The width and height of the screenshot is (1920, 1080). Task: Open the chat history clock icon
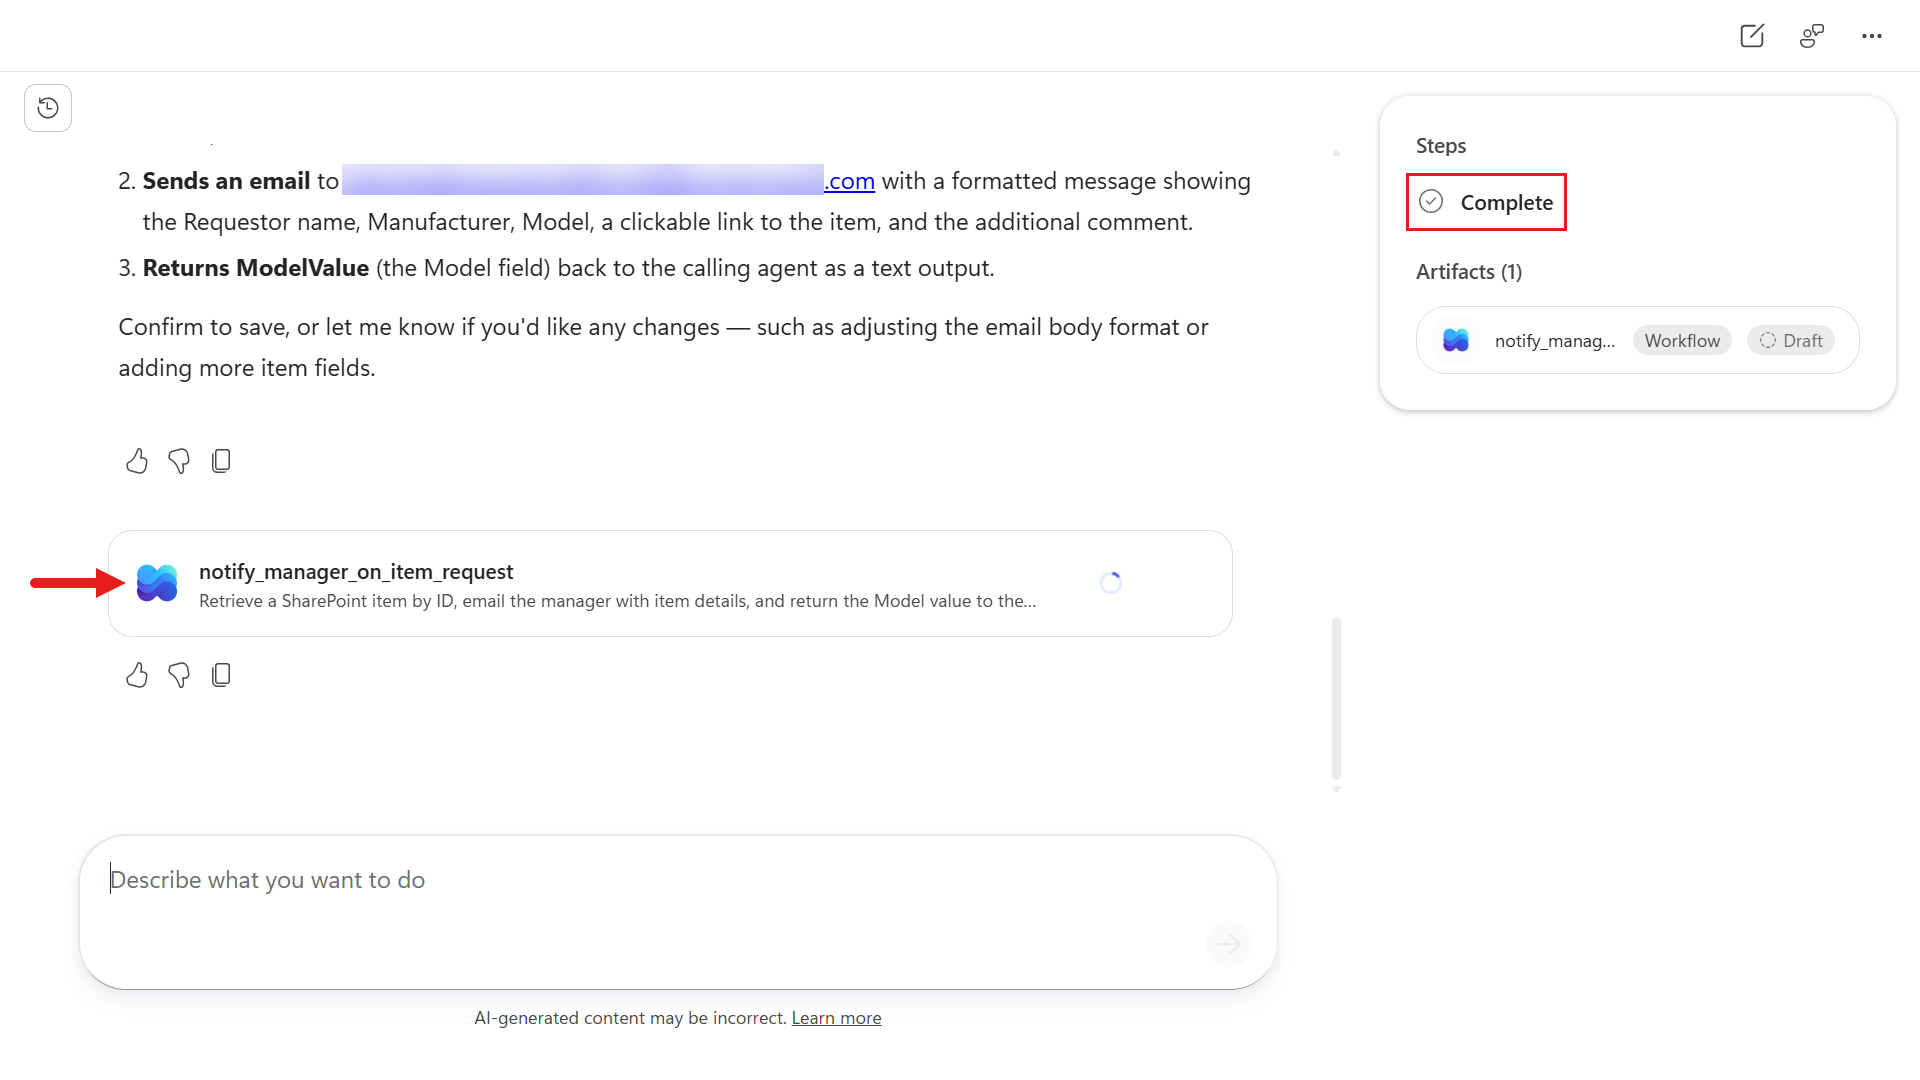pos(48,108)
